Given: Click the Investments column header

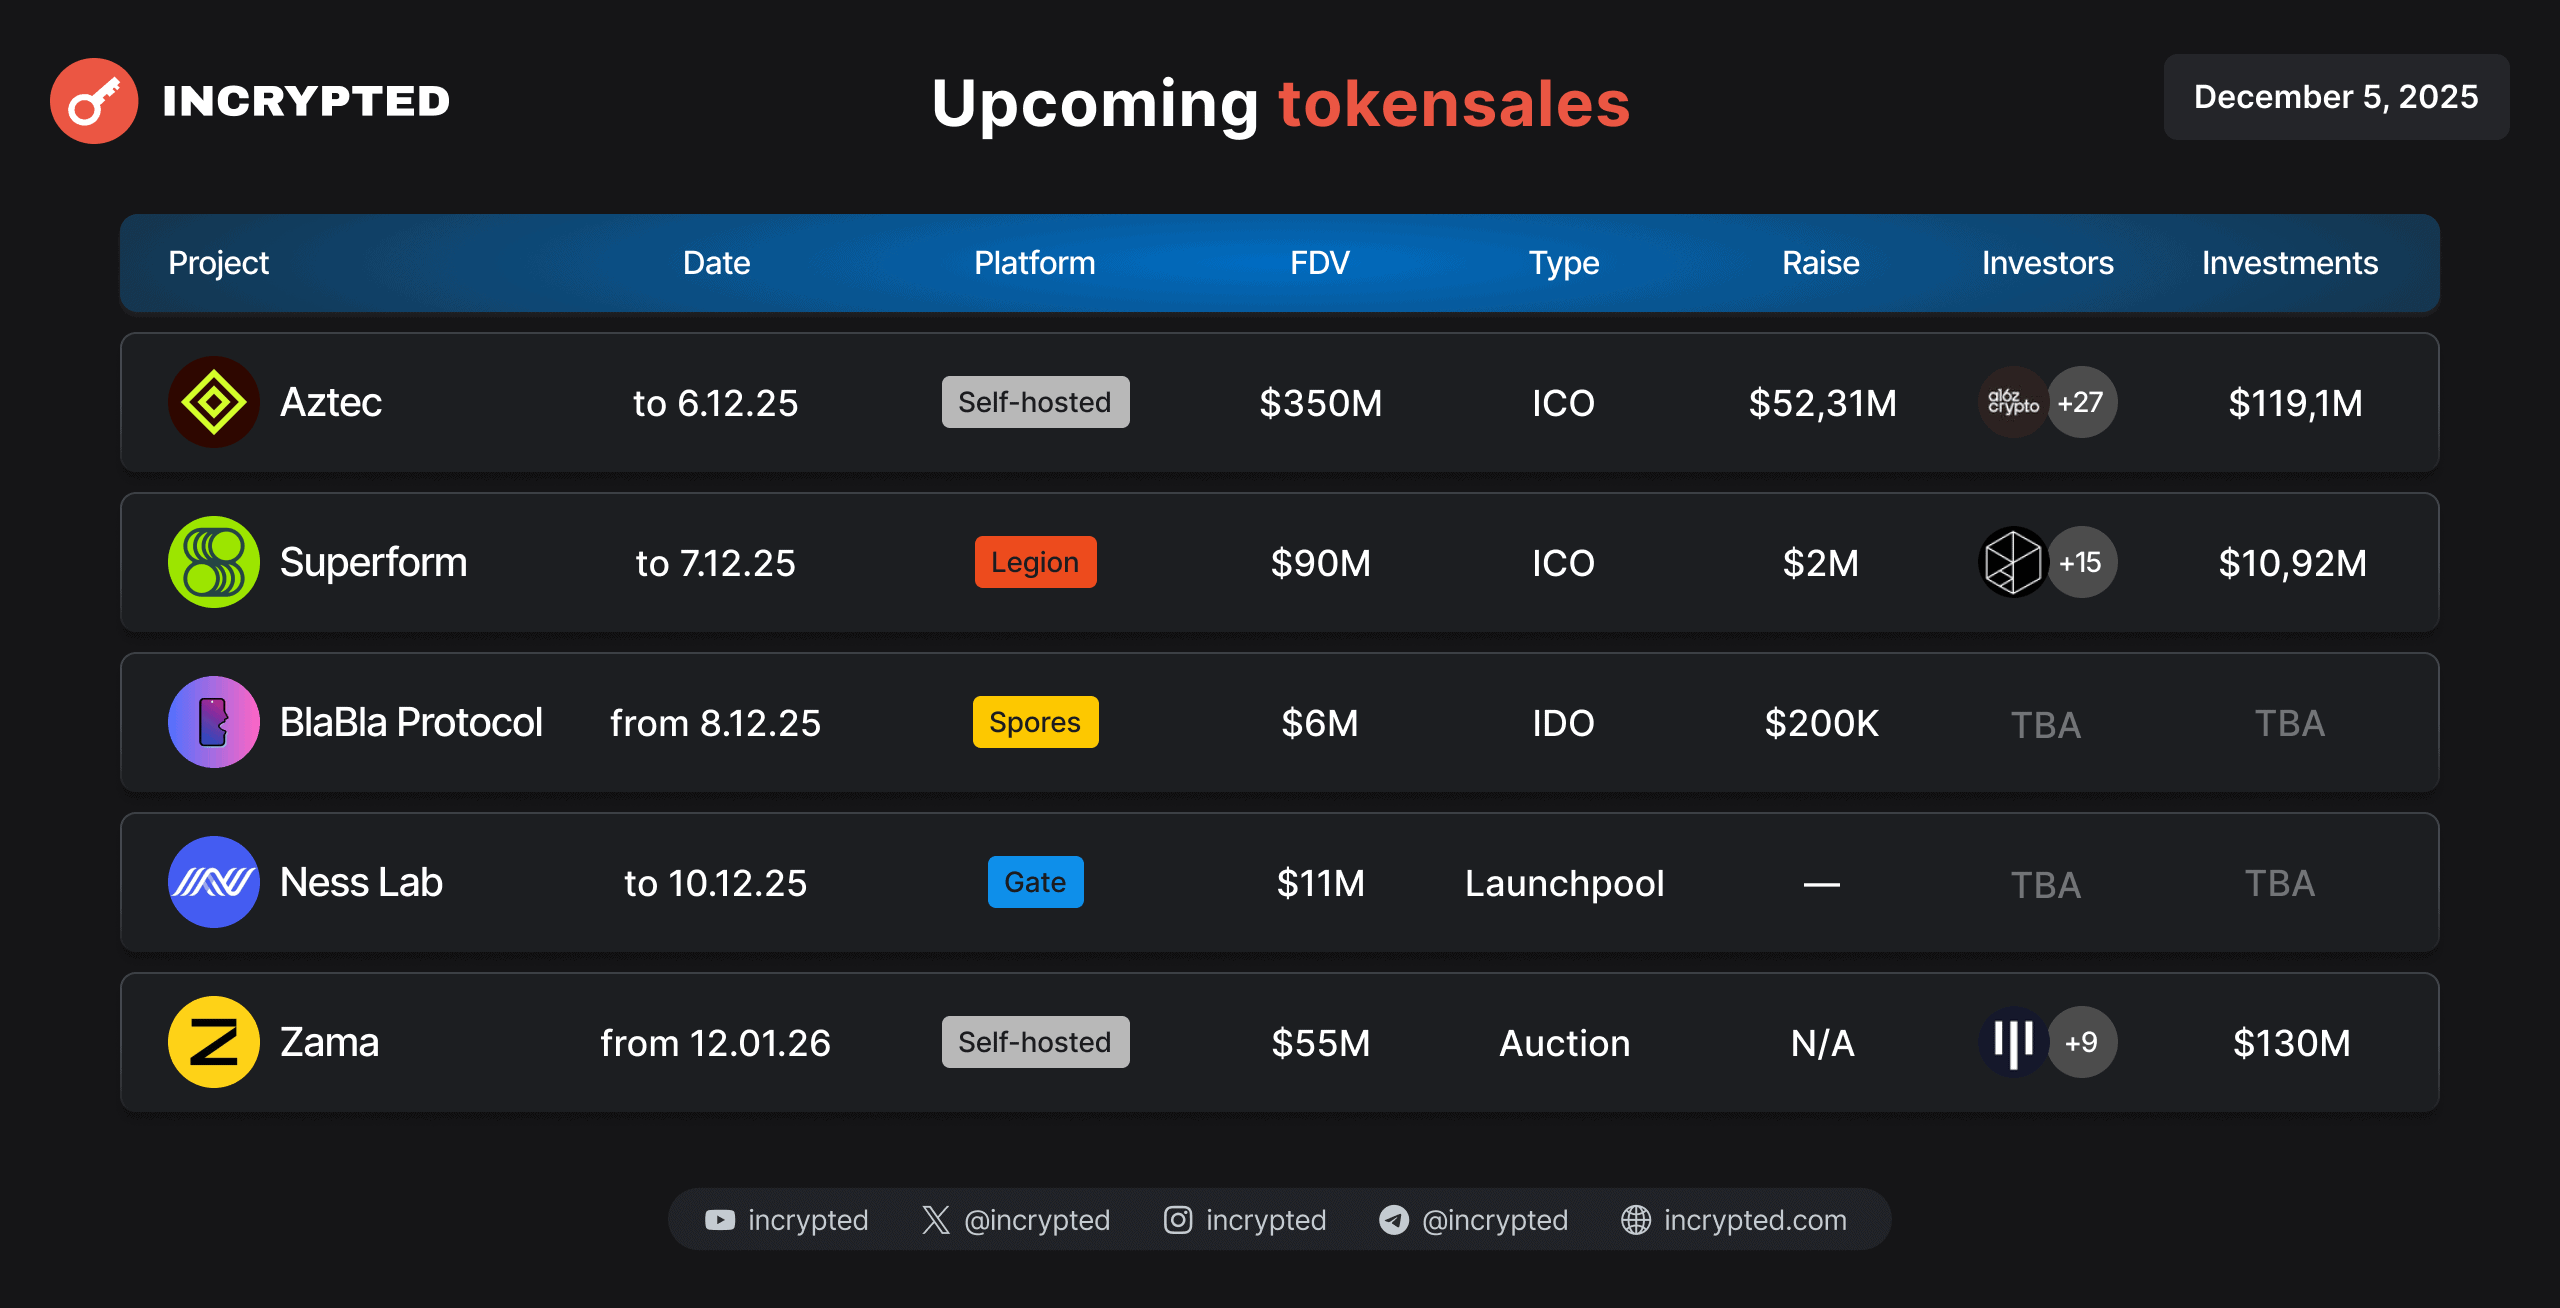Looking at the screenshot, I should (x=2289, y=263).
